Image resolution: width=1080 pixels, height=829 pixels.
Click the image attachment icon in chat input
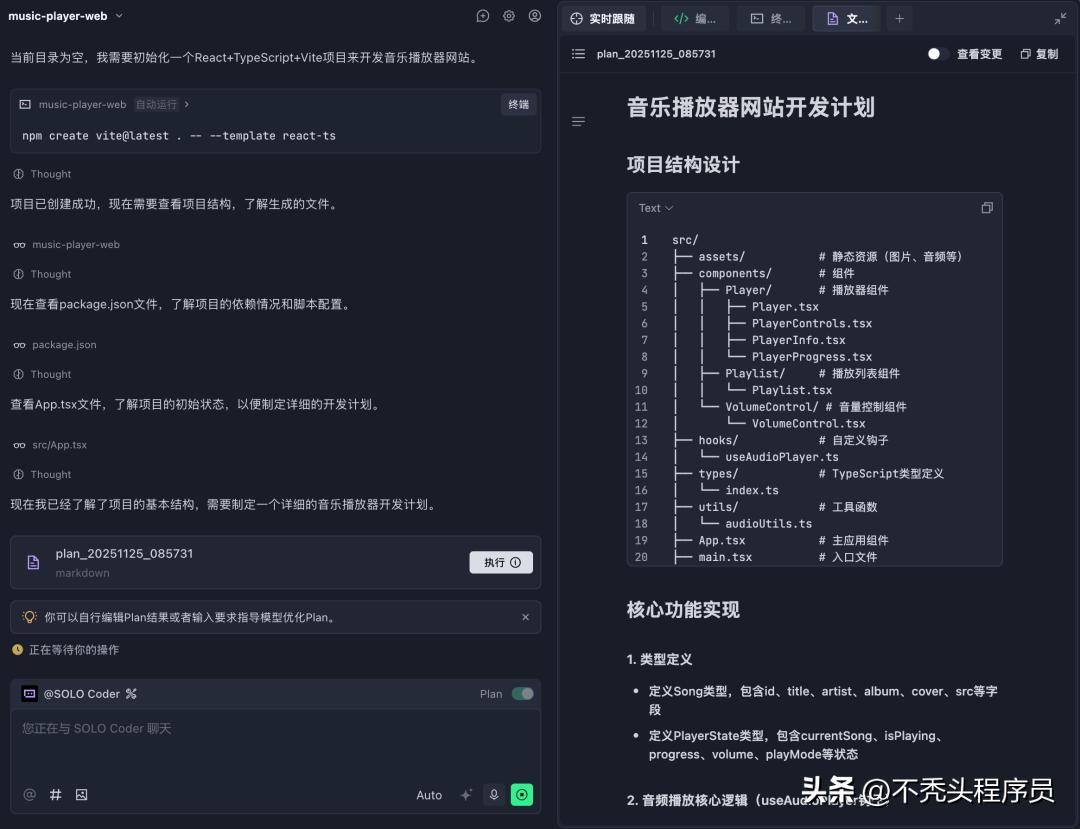pyautogui.click(x=81, y=794)
